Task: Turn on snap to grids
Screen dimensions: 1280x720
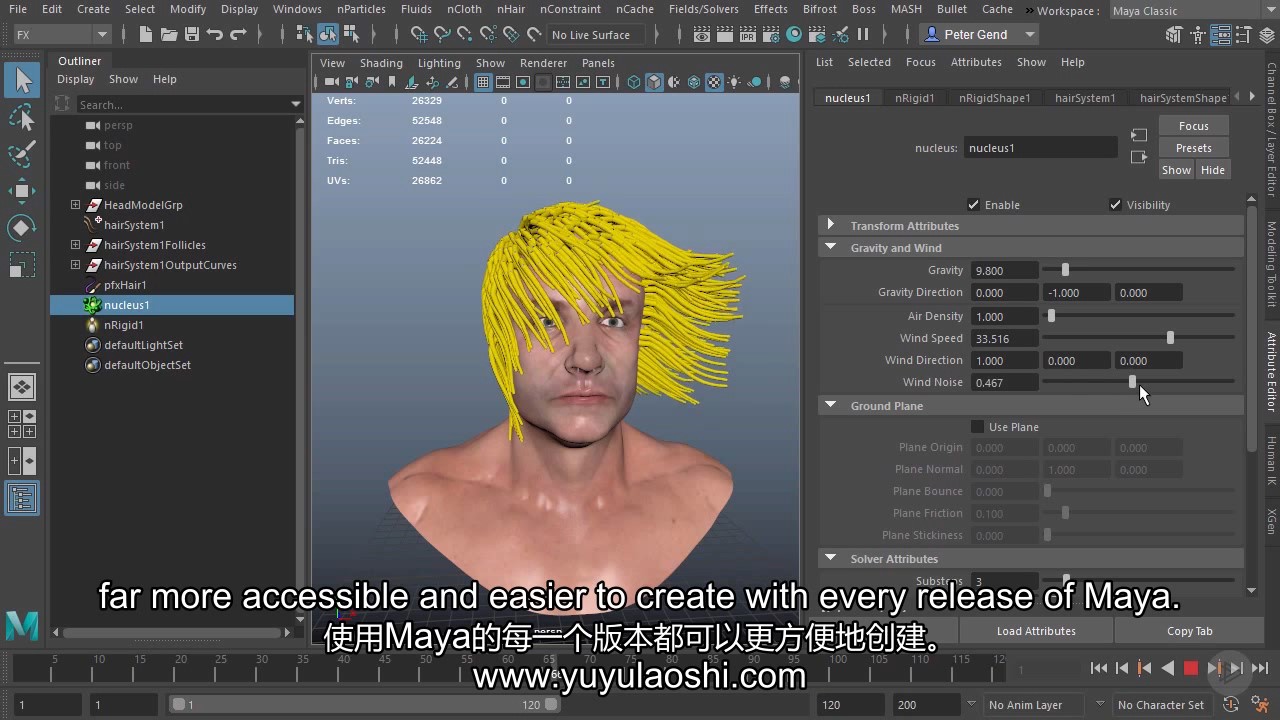Action: pyautogui.click(x=419, y=34)
